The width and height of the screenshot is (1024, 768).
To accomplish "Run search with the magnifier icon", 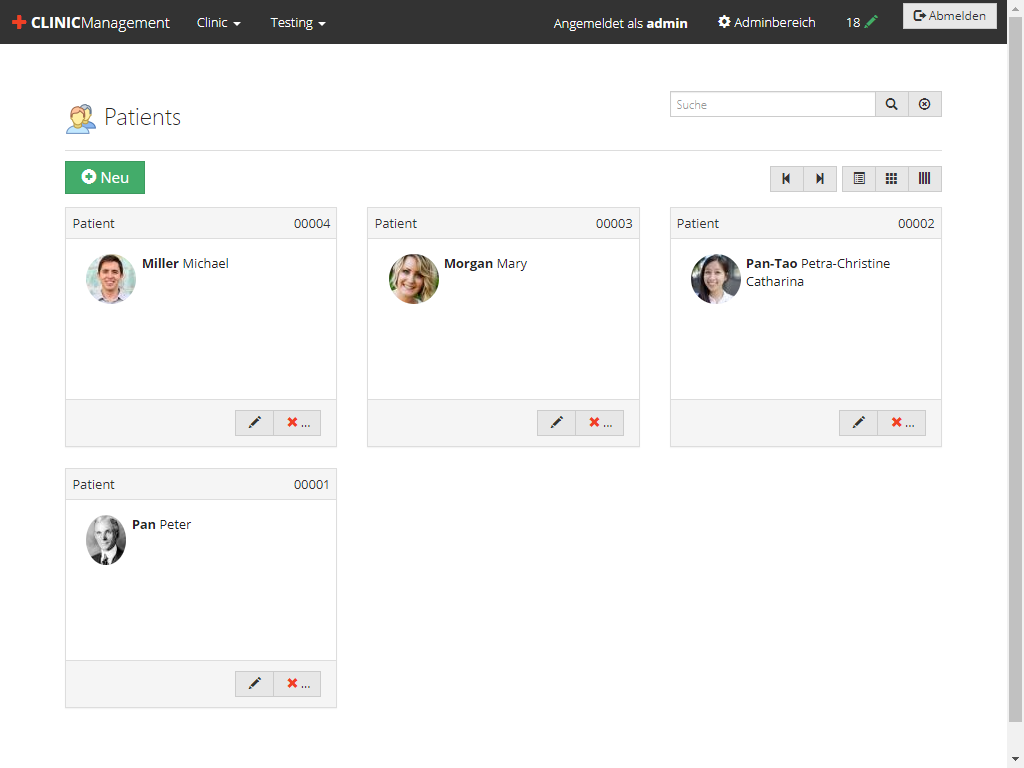I will pyautogui.click(x=891, y=104).
